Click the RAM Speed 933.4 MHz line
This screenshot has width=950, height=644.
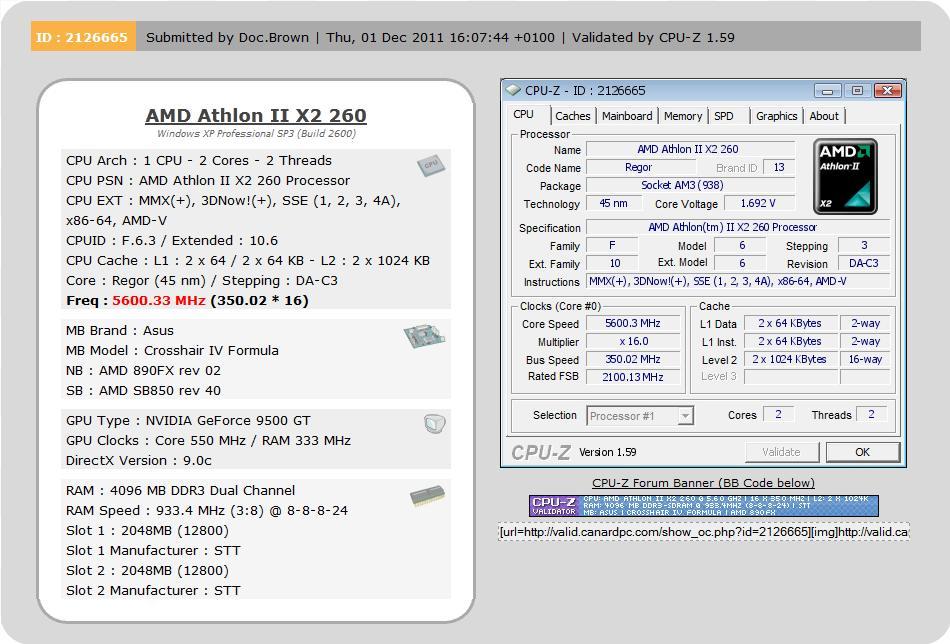point(207,511)
